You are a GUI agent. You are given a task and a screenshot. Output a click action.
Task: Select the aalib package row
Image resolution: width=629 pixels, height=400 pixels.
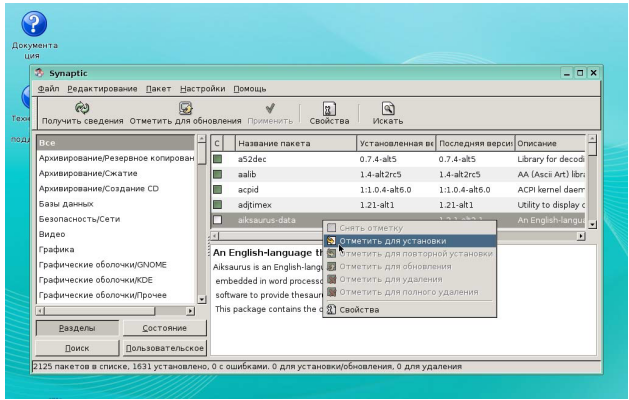[x=398, y=174]
